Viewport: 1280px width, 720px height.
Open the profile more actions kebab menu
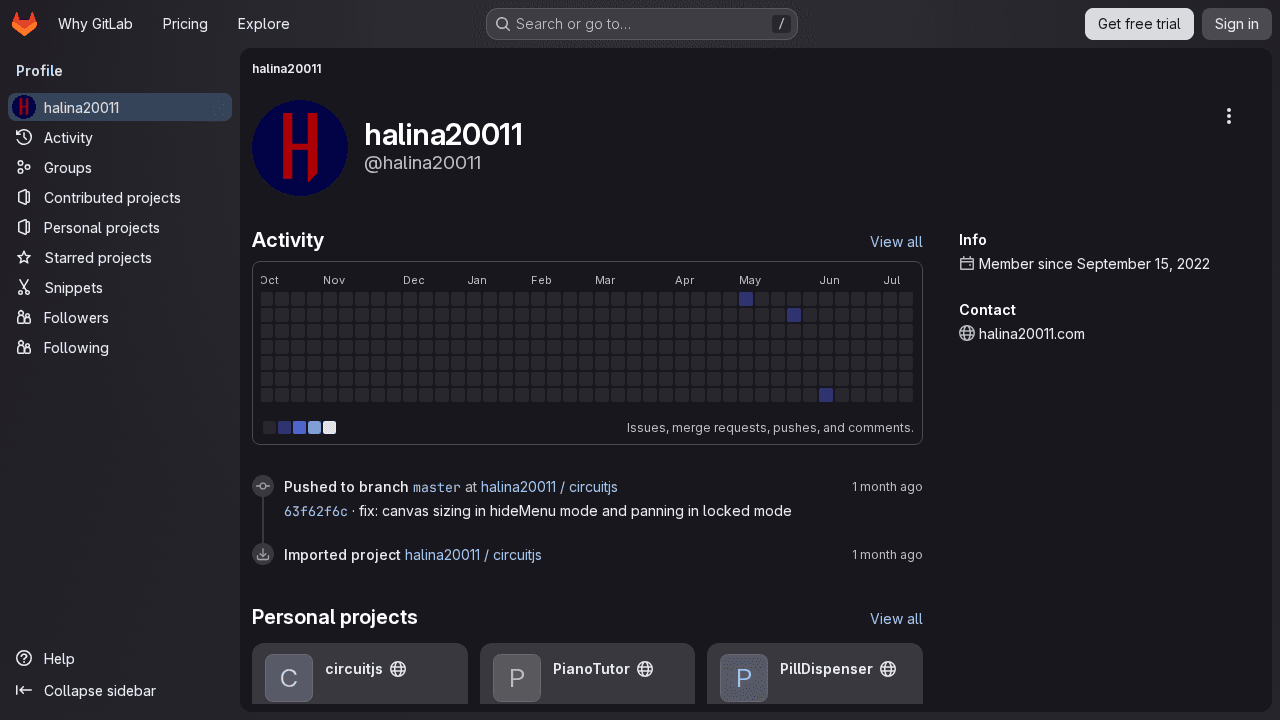[1228, 116]
